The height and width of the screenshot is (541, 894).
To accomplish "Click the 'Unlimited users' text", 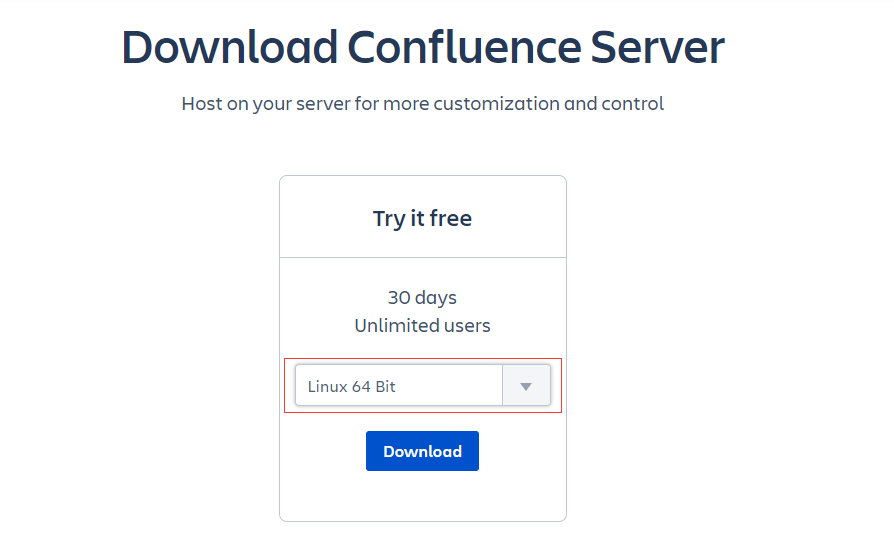I will tap(422, 326).
